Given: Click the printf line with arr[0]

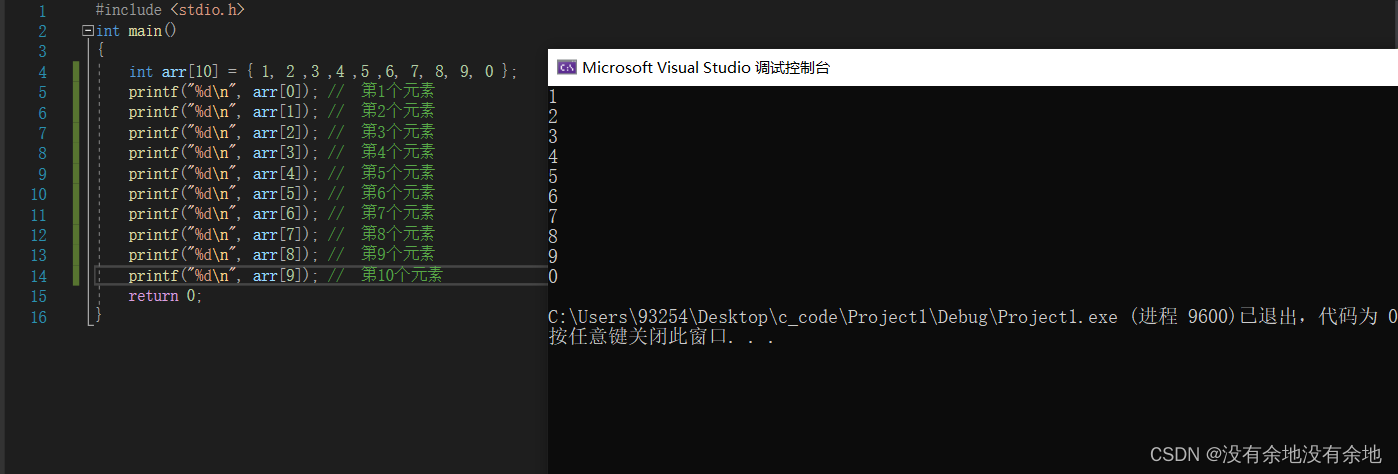Looking at the screenshot, I should (282, 92).
